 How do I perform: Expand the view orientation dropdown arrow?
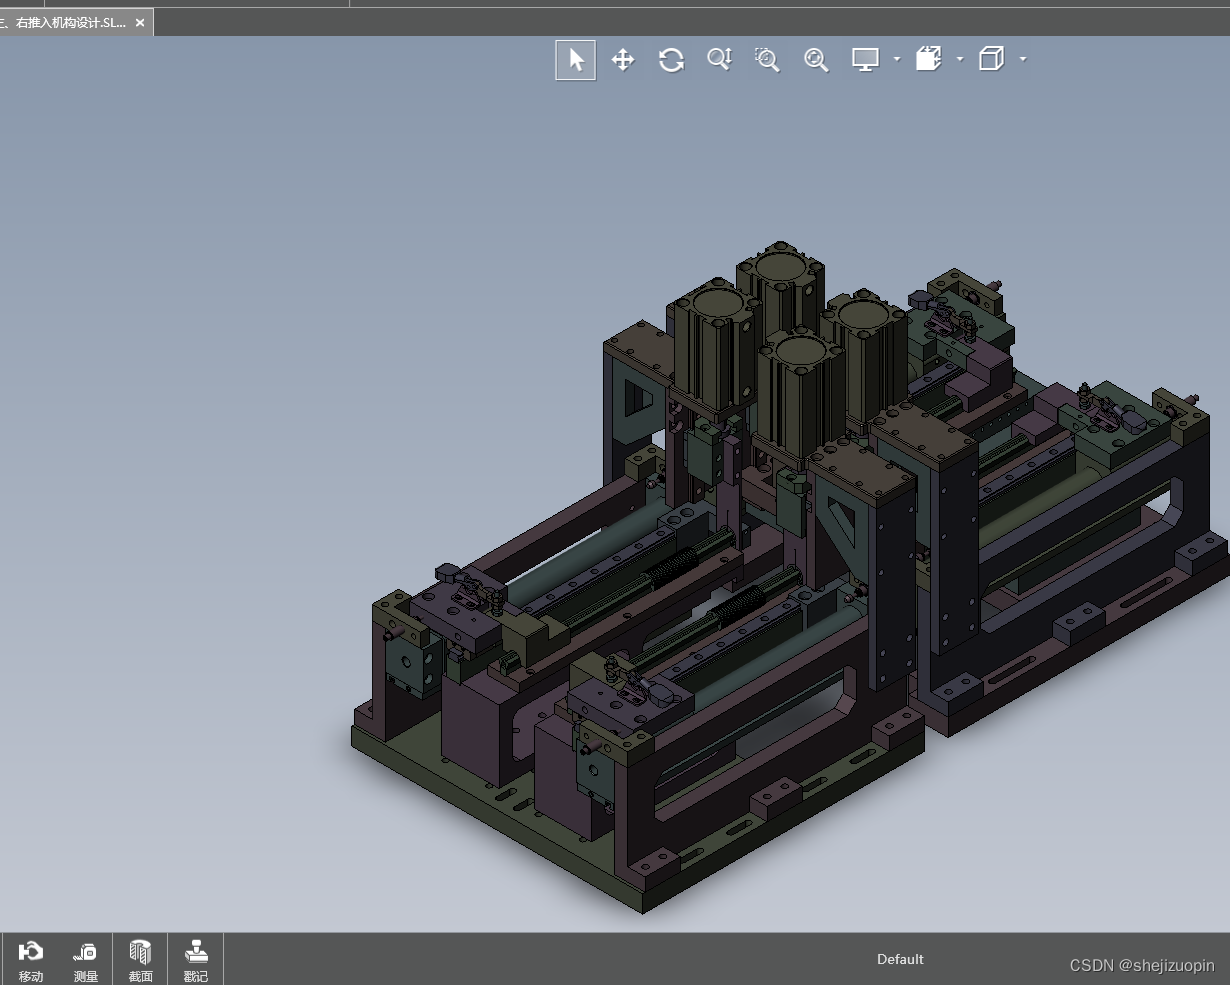point(960,60)
